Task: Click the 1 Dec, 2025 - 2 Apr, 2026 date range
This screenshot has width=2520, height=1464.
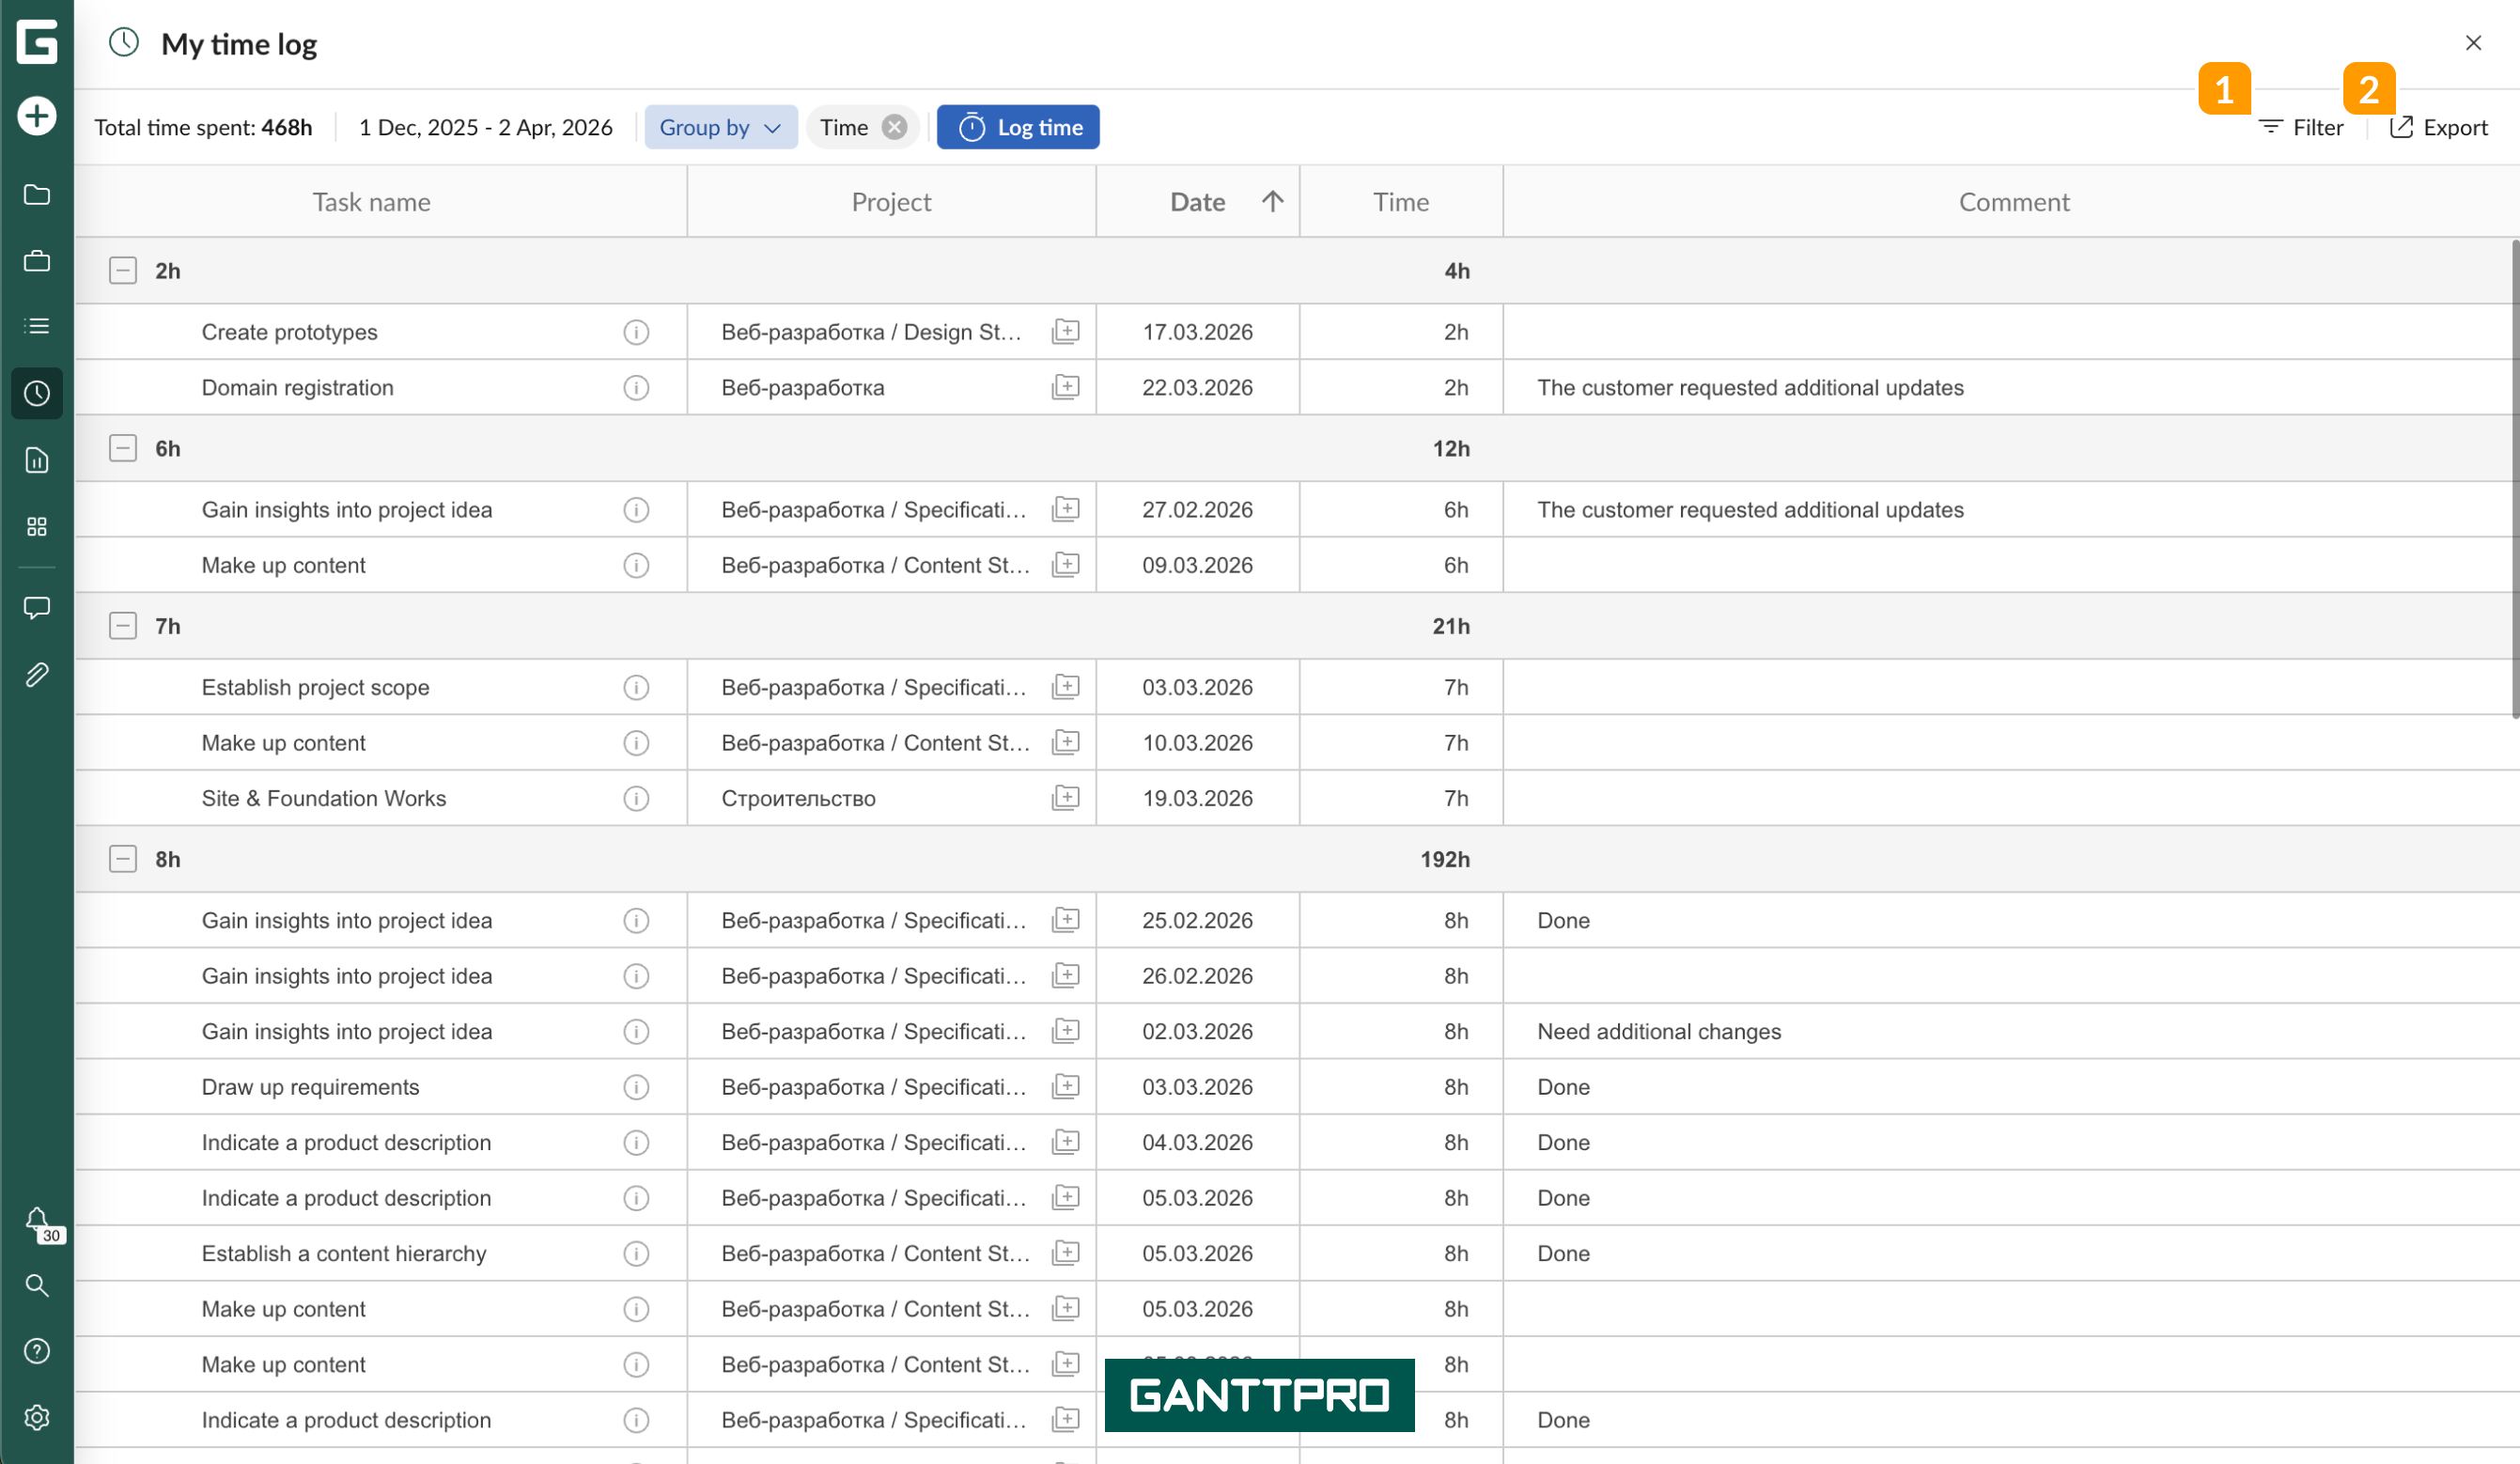Action: [486, 127]
